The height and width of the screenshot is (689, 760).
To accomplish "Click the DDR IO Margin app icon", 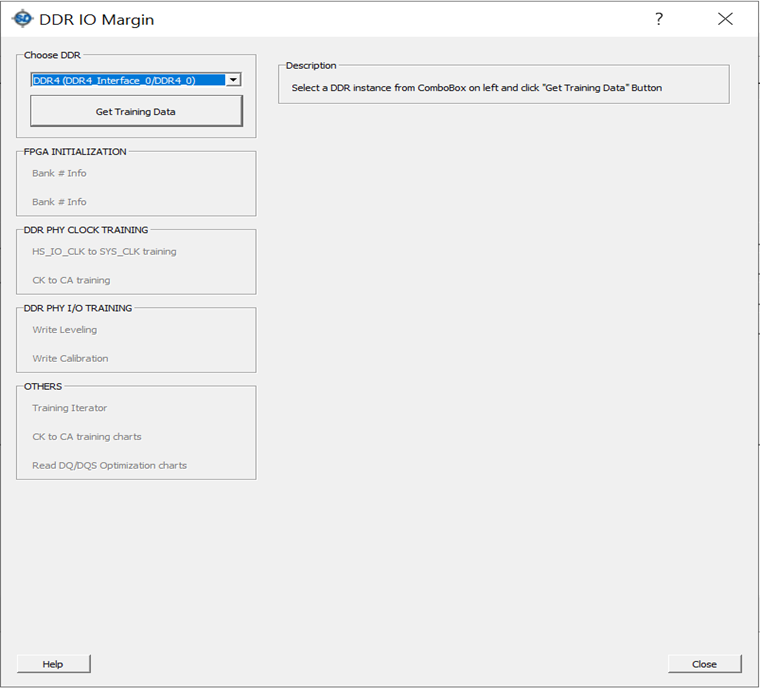I will coord(22,19).
